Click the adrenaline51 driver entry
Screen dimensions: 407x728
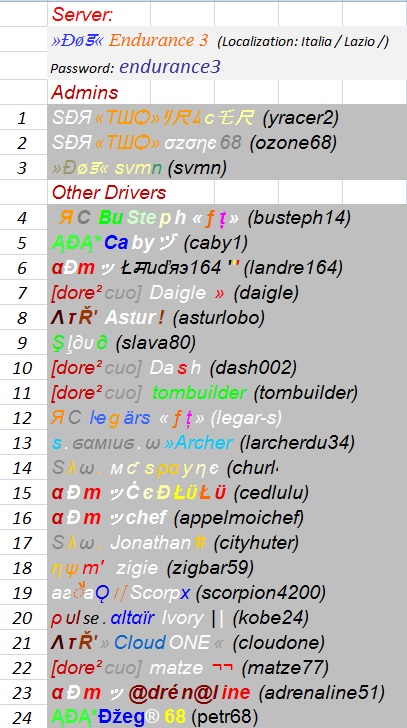point(227,693)
